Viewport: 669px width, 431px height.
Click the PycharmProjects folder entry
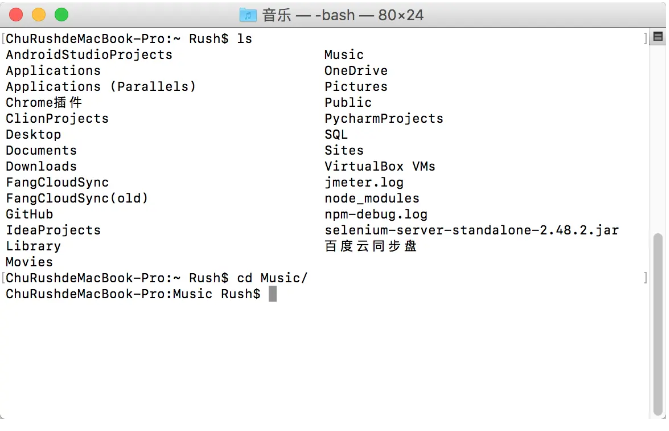point(384,118)
